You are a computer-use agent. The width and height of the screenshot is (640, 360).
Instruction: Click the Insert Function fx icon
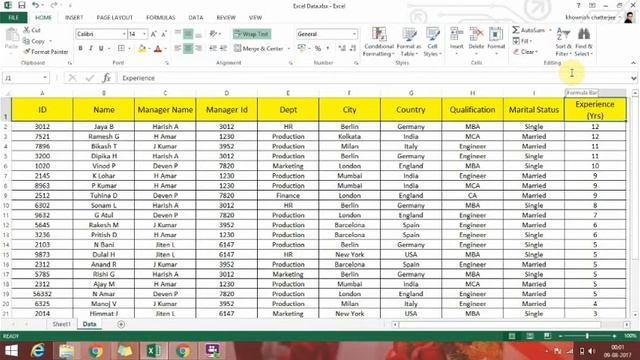click(107, 78)
